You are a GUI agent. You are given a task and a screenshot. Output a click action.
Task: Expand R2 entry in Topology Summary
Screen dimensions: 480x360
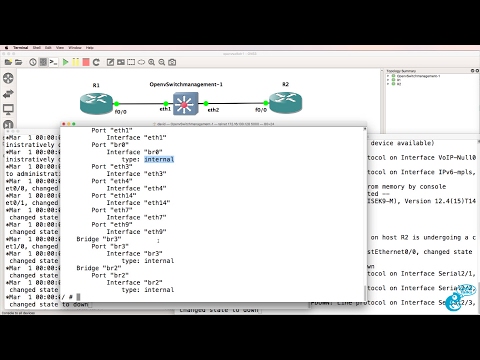click(x=388, y=84)
